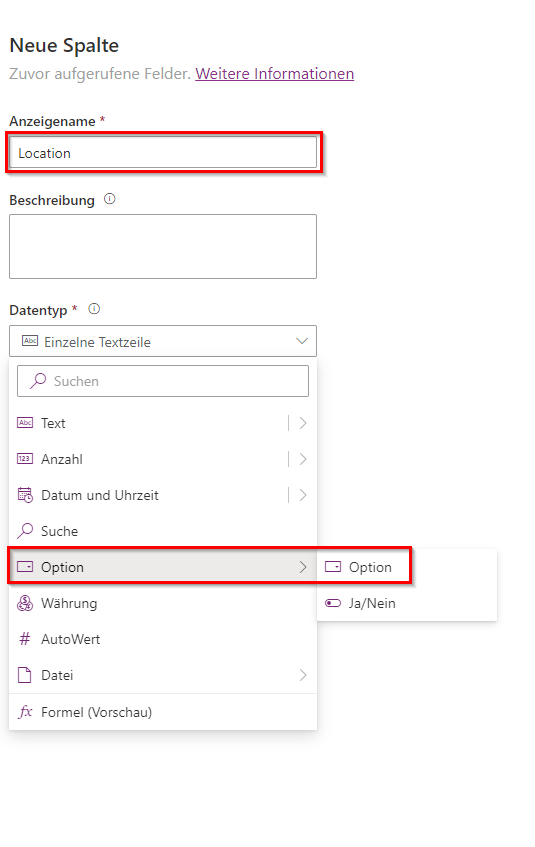Screen dimensions: 535x847
Task: Click the Datentyp info icon
Action: click(x=94, y=309)
